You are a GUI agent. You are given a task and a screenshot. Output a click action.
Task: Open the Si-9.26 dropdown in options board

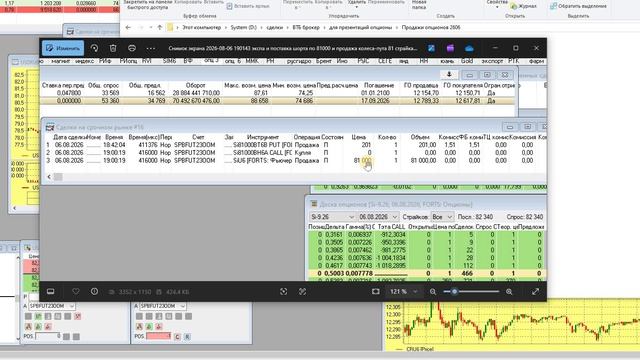tap(332, 217)
